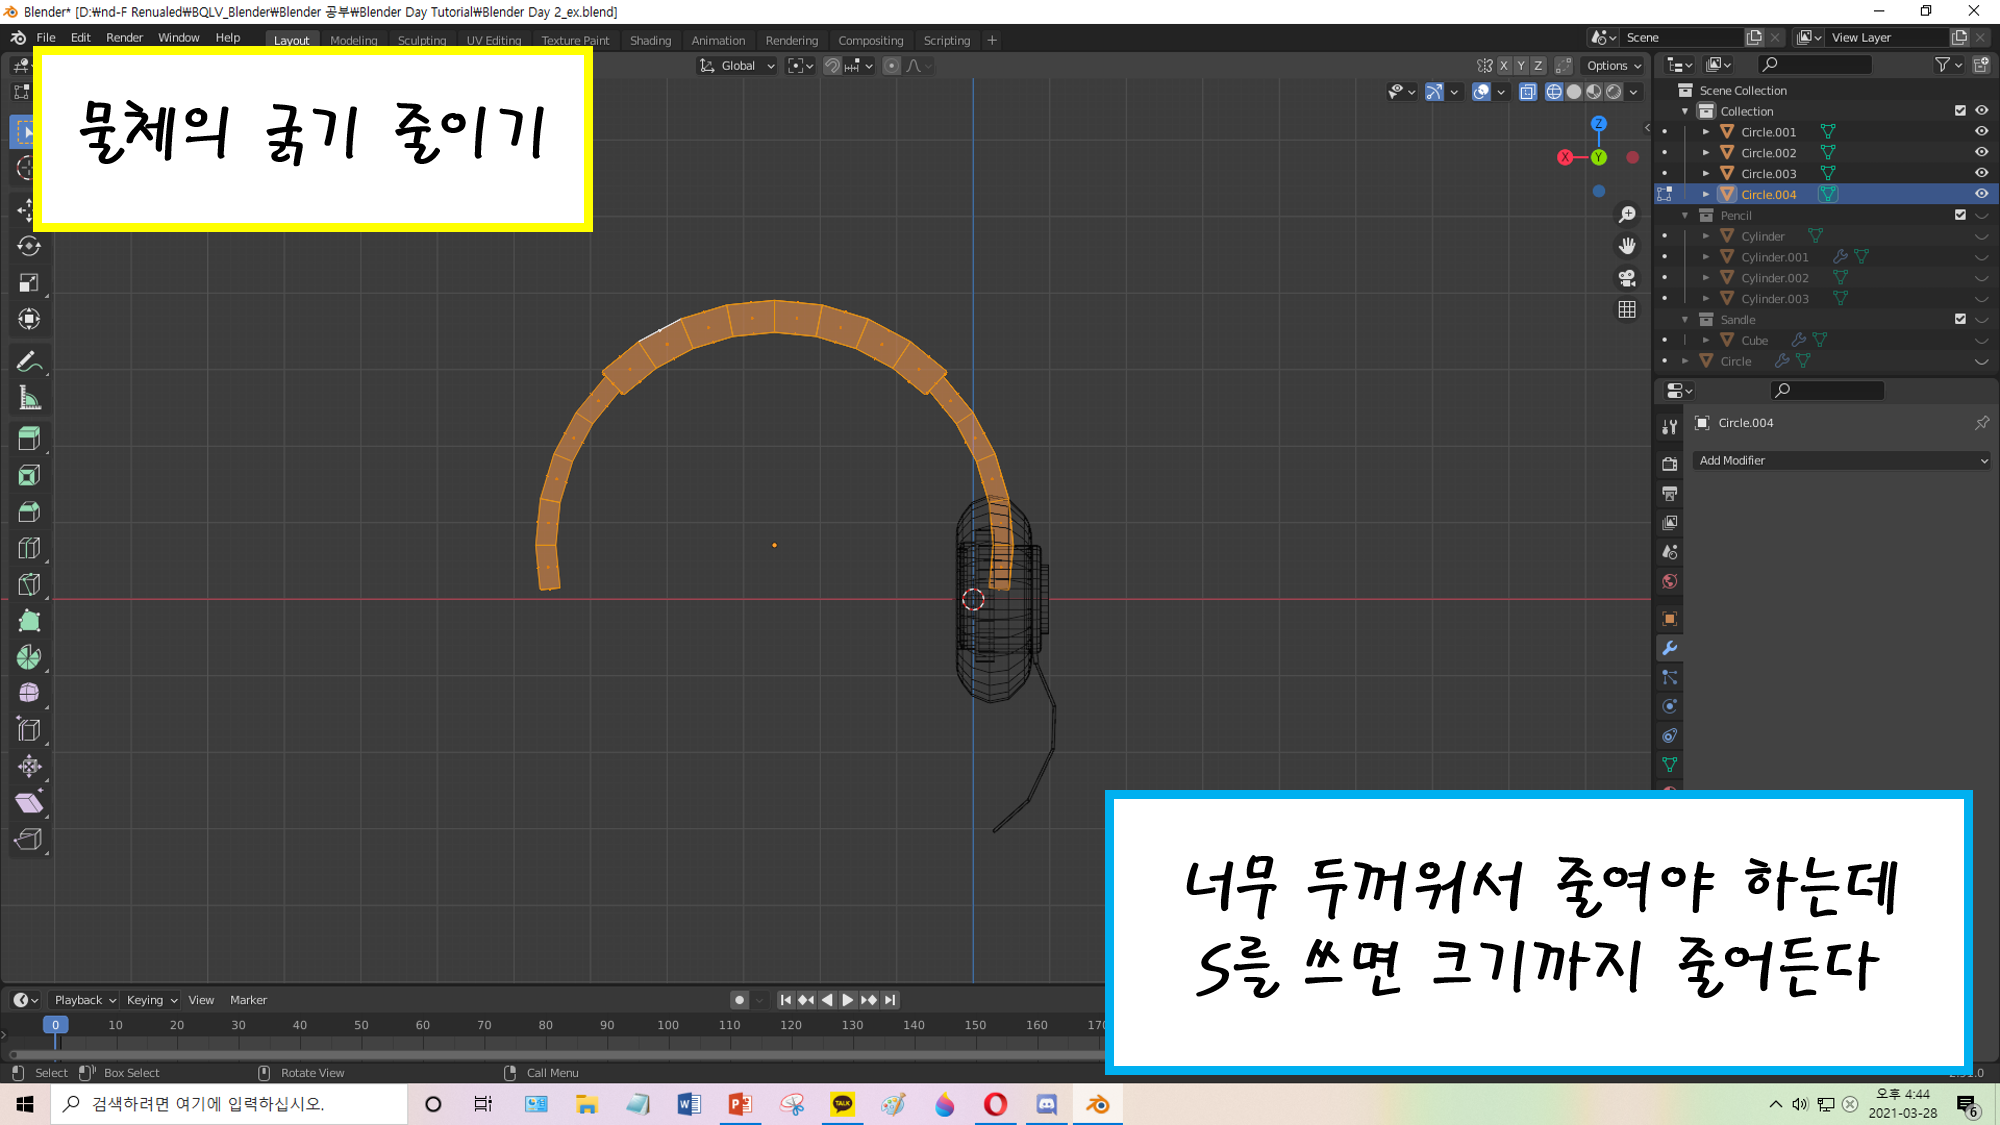Expand the Circle.002 tree item
This screenshot has width=2000, height=1125.
click(x=1706, y=153)
